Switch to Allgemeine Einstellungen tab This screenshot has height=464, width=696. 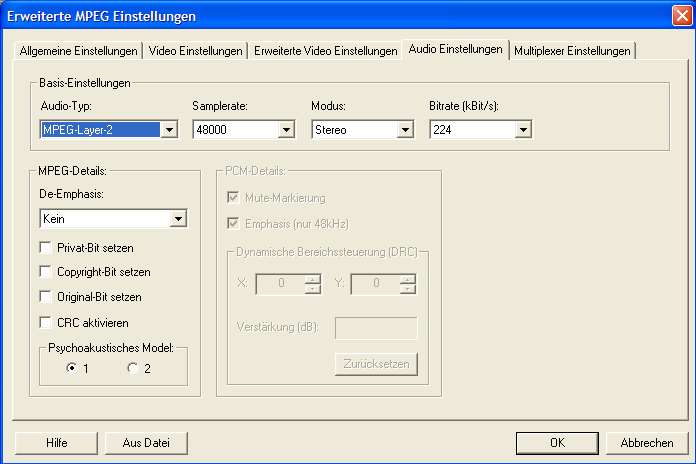80,51
